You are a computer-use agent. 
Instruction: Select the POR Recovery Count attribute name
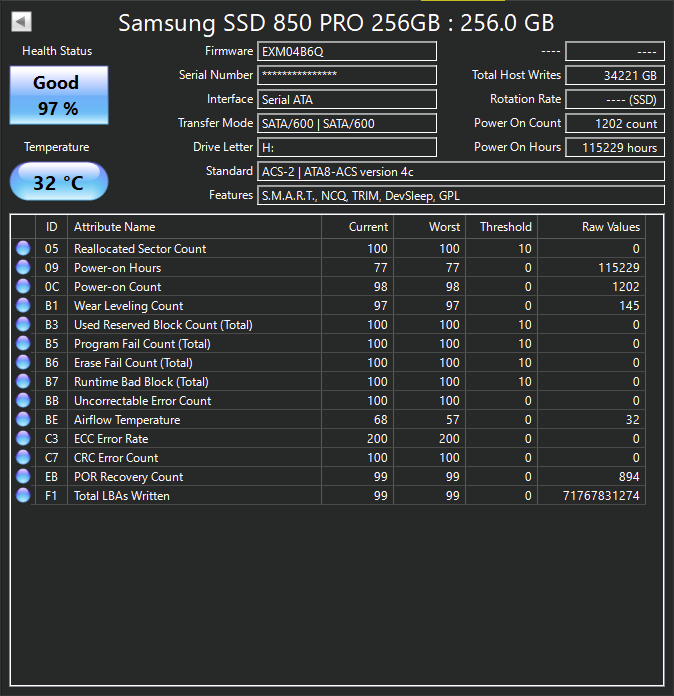(x=128, y=477)
